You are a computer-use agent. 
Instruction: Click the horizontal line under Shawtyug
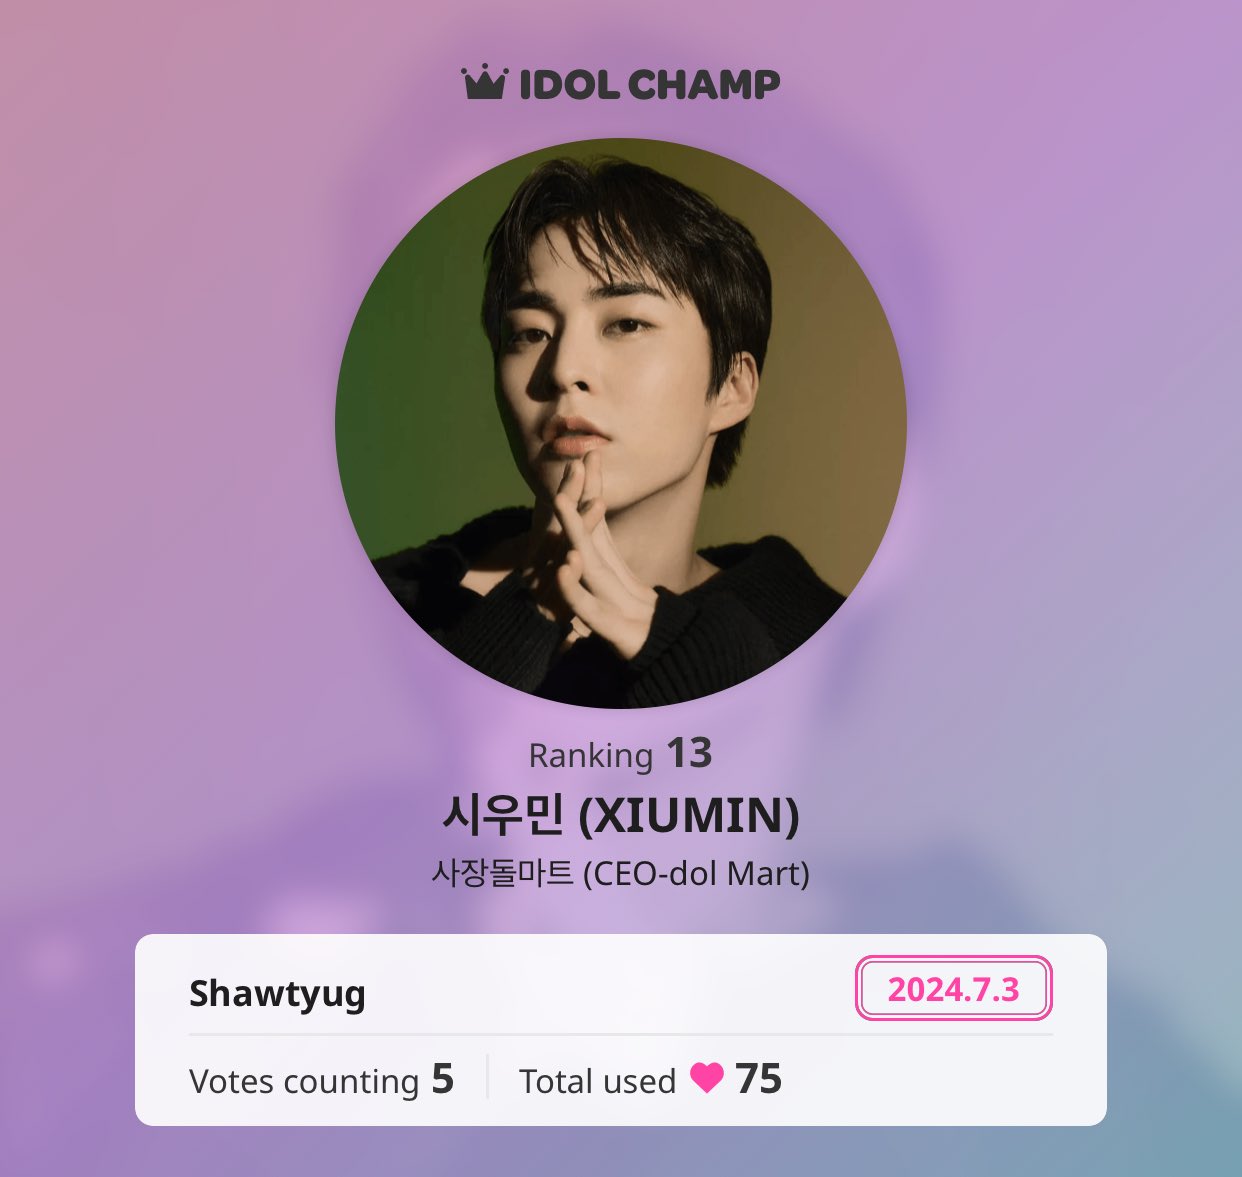pos(620,1034)
